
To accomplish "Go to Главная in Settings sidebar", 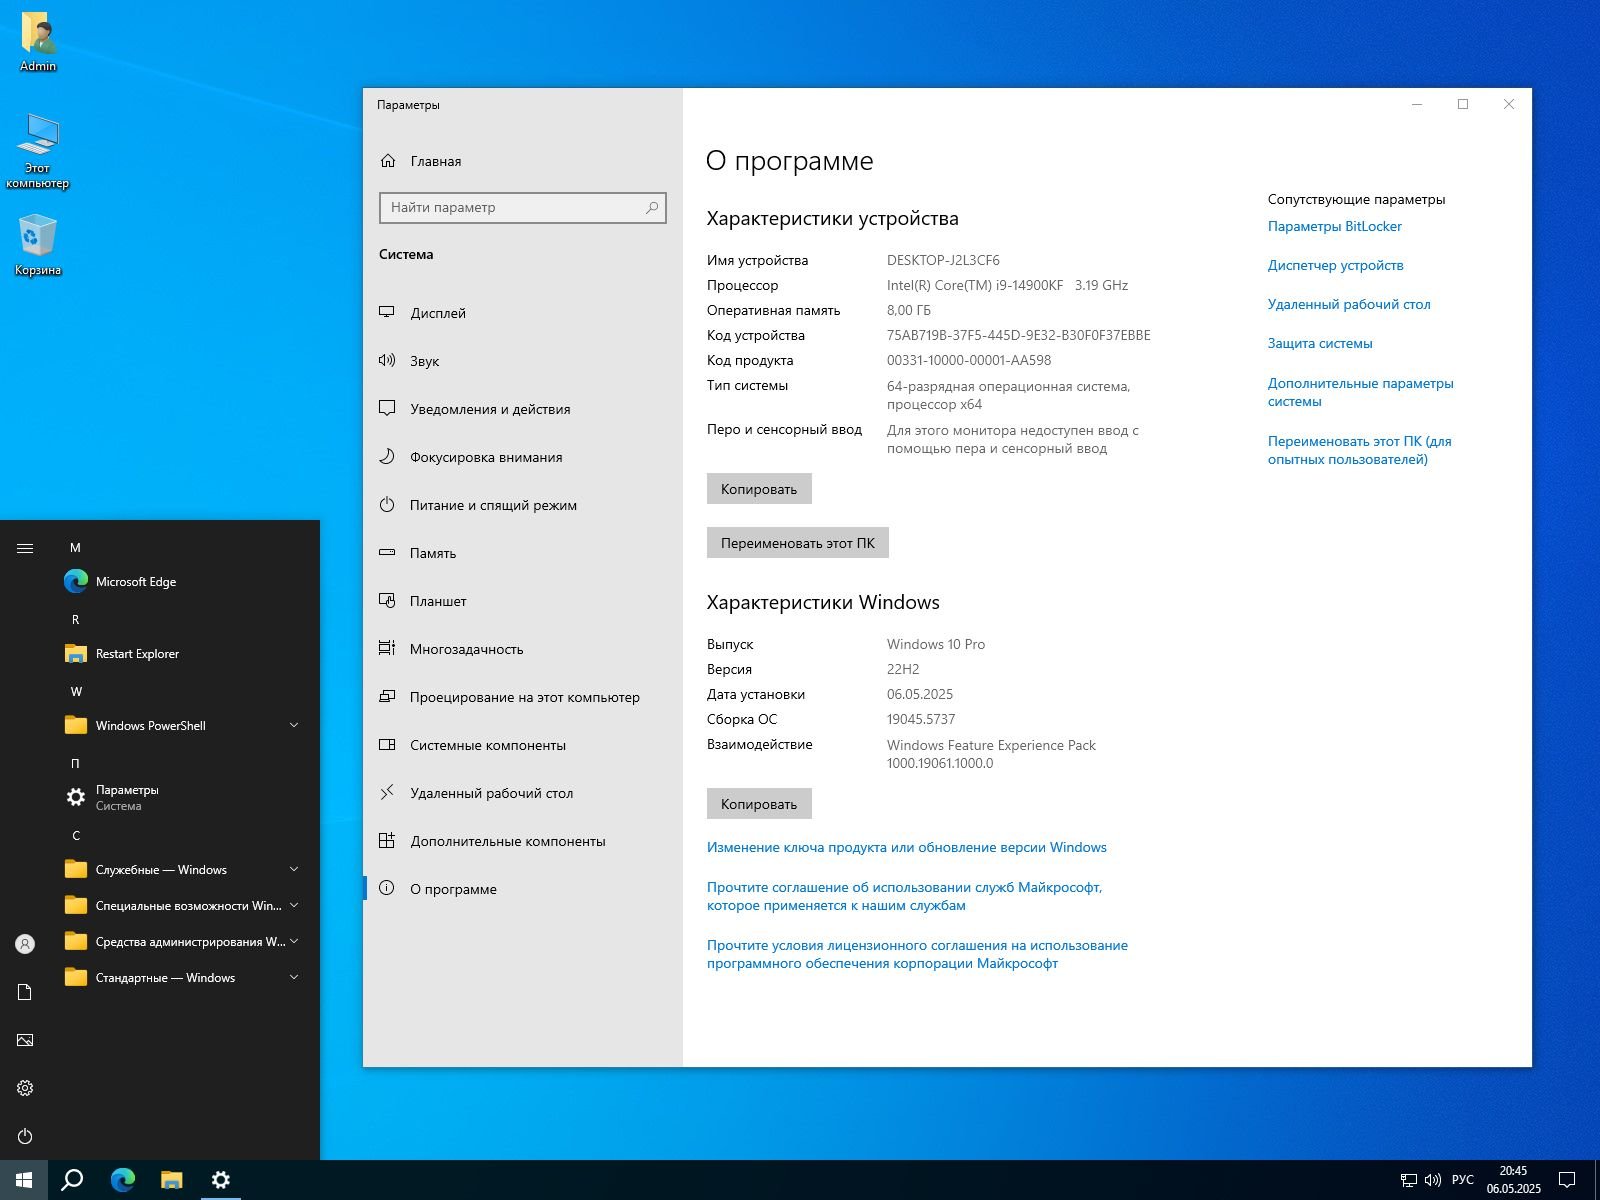I will (436, 161).
